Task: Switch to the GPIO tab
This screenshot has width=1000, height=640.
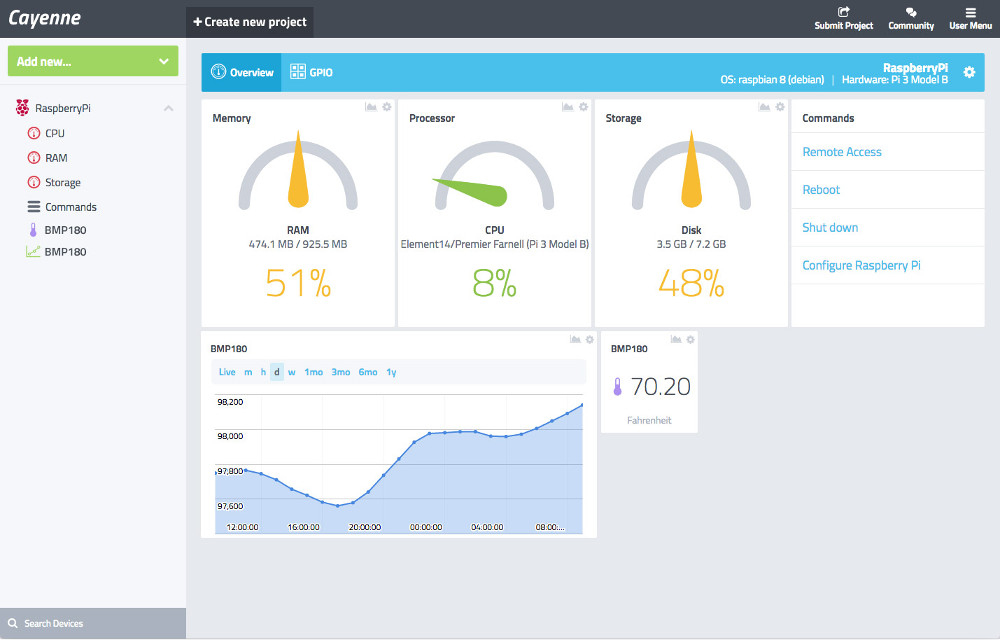Action: tap(313, 71)
